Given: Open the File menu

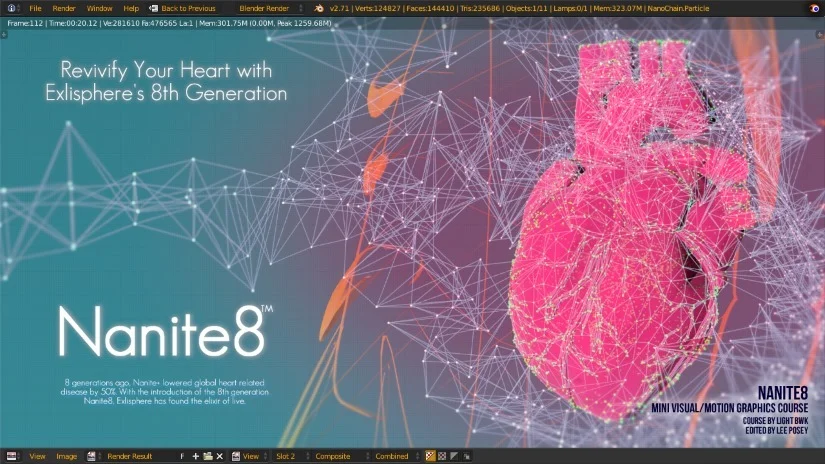Looking at the screenshot, I should click(35, 8).
